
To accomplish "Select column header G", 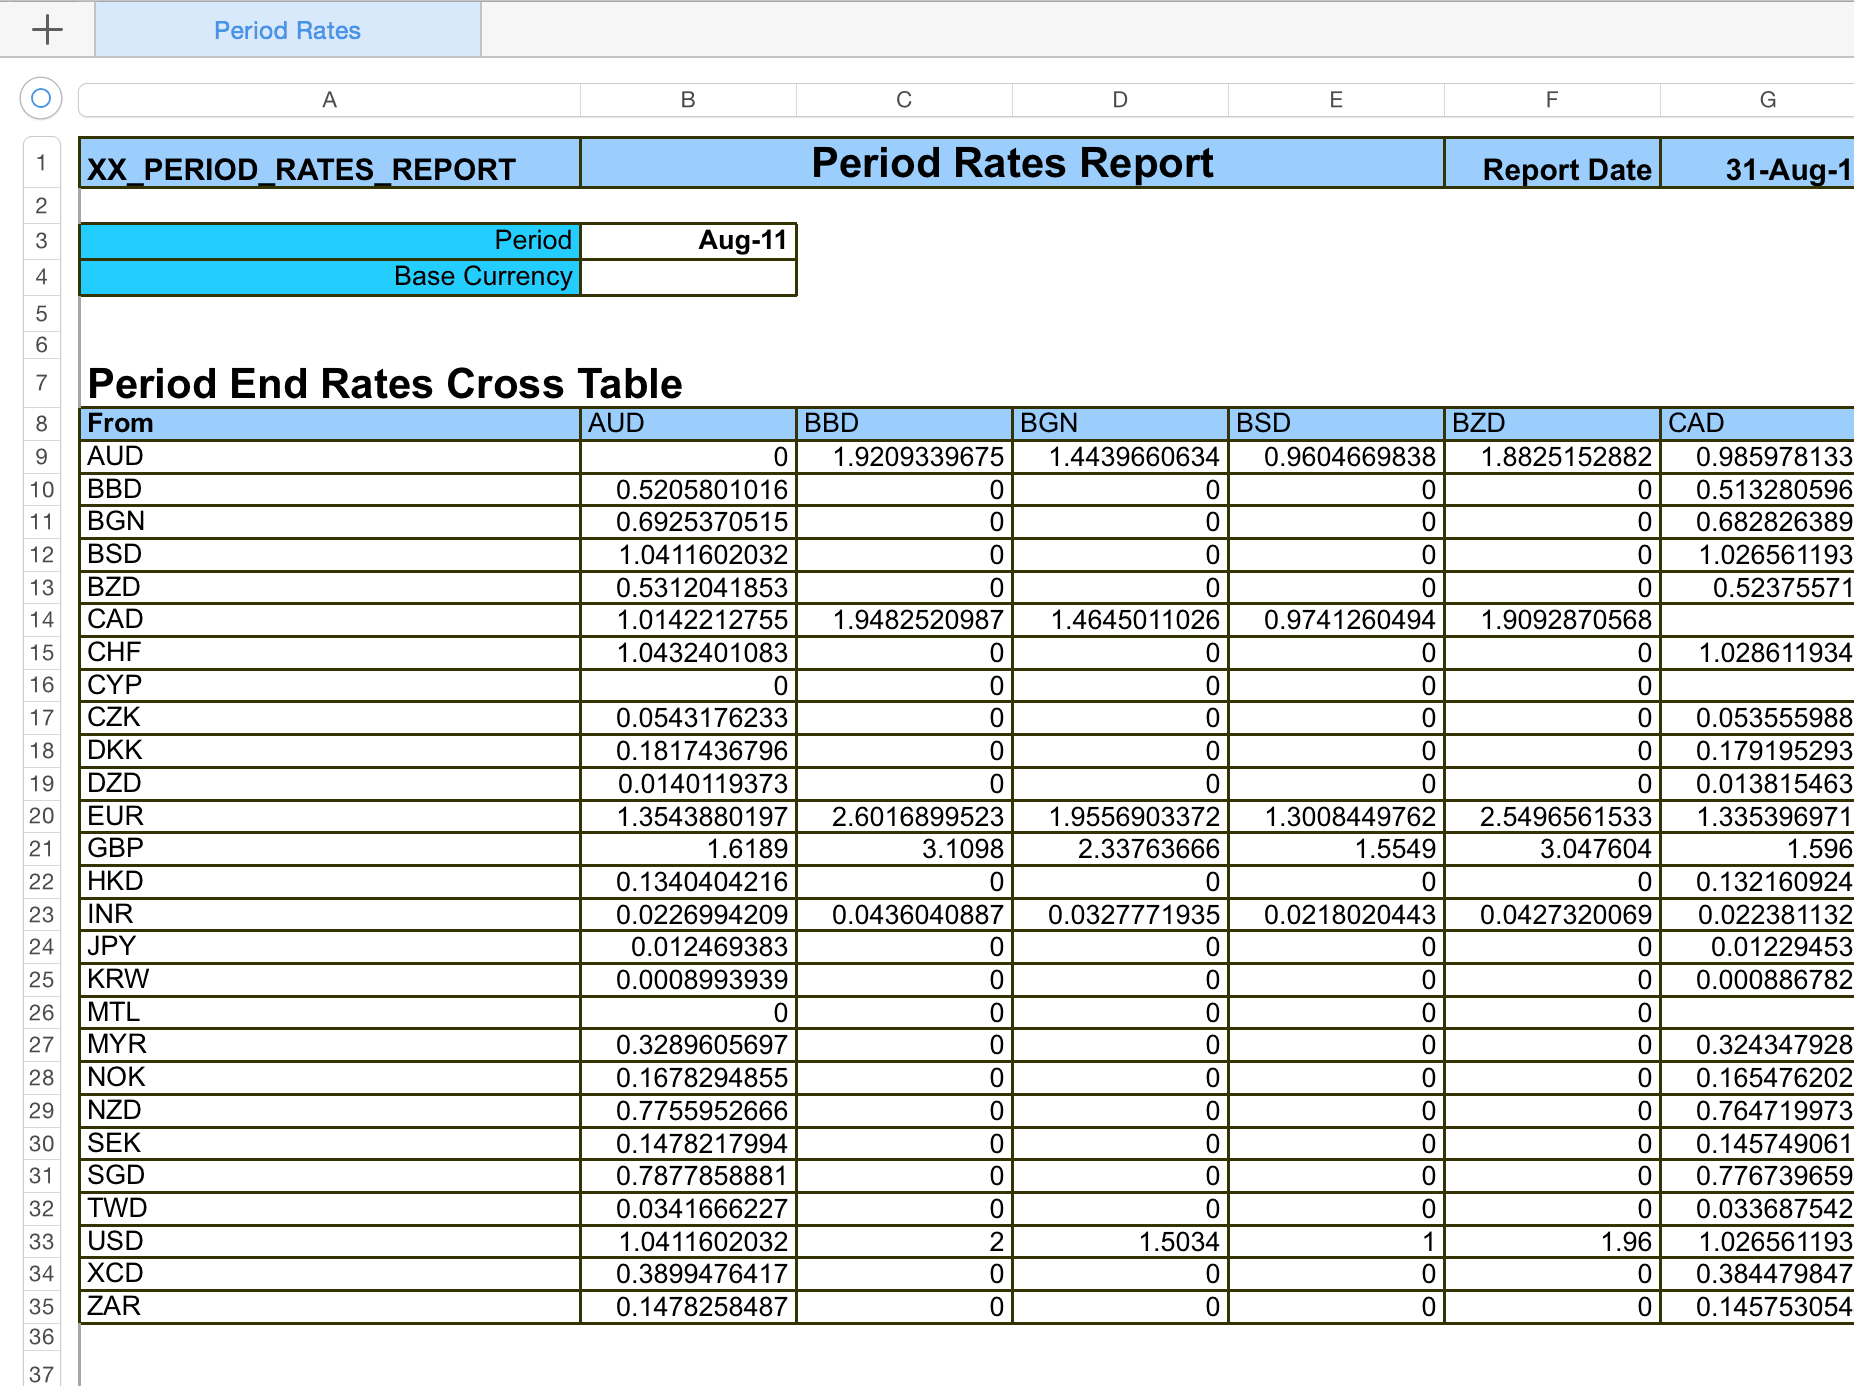I will tap(1766, 99).
